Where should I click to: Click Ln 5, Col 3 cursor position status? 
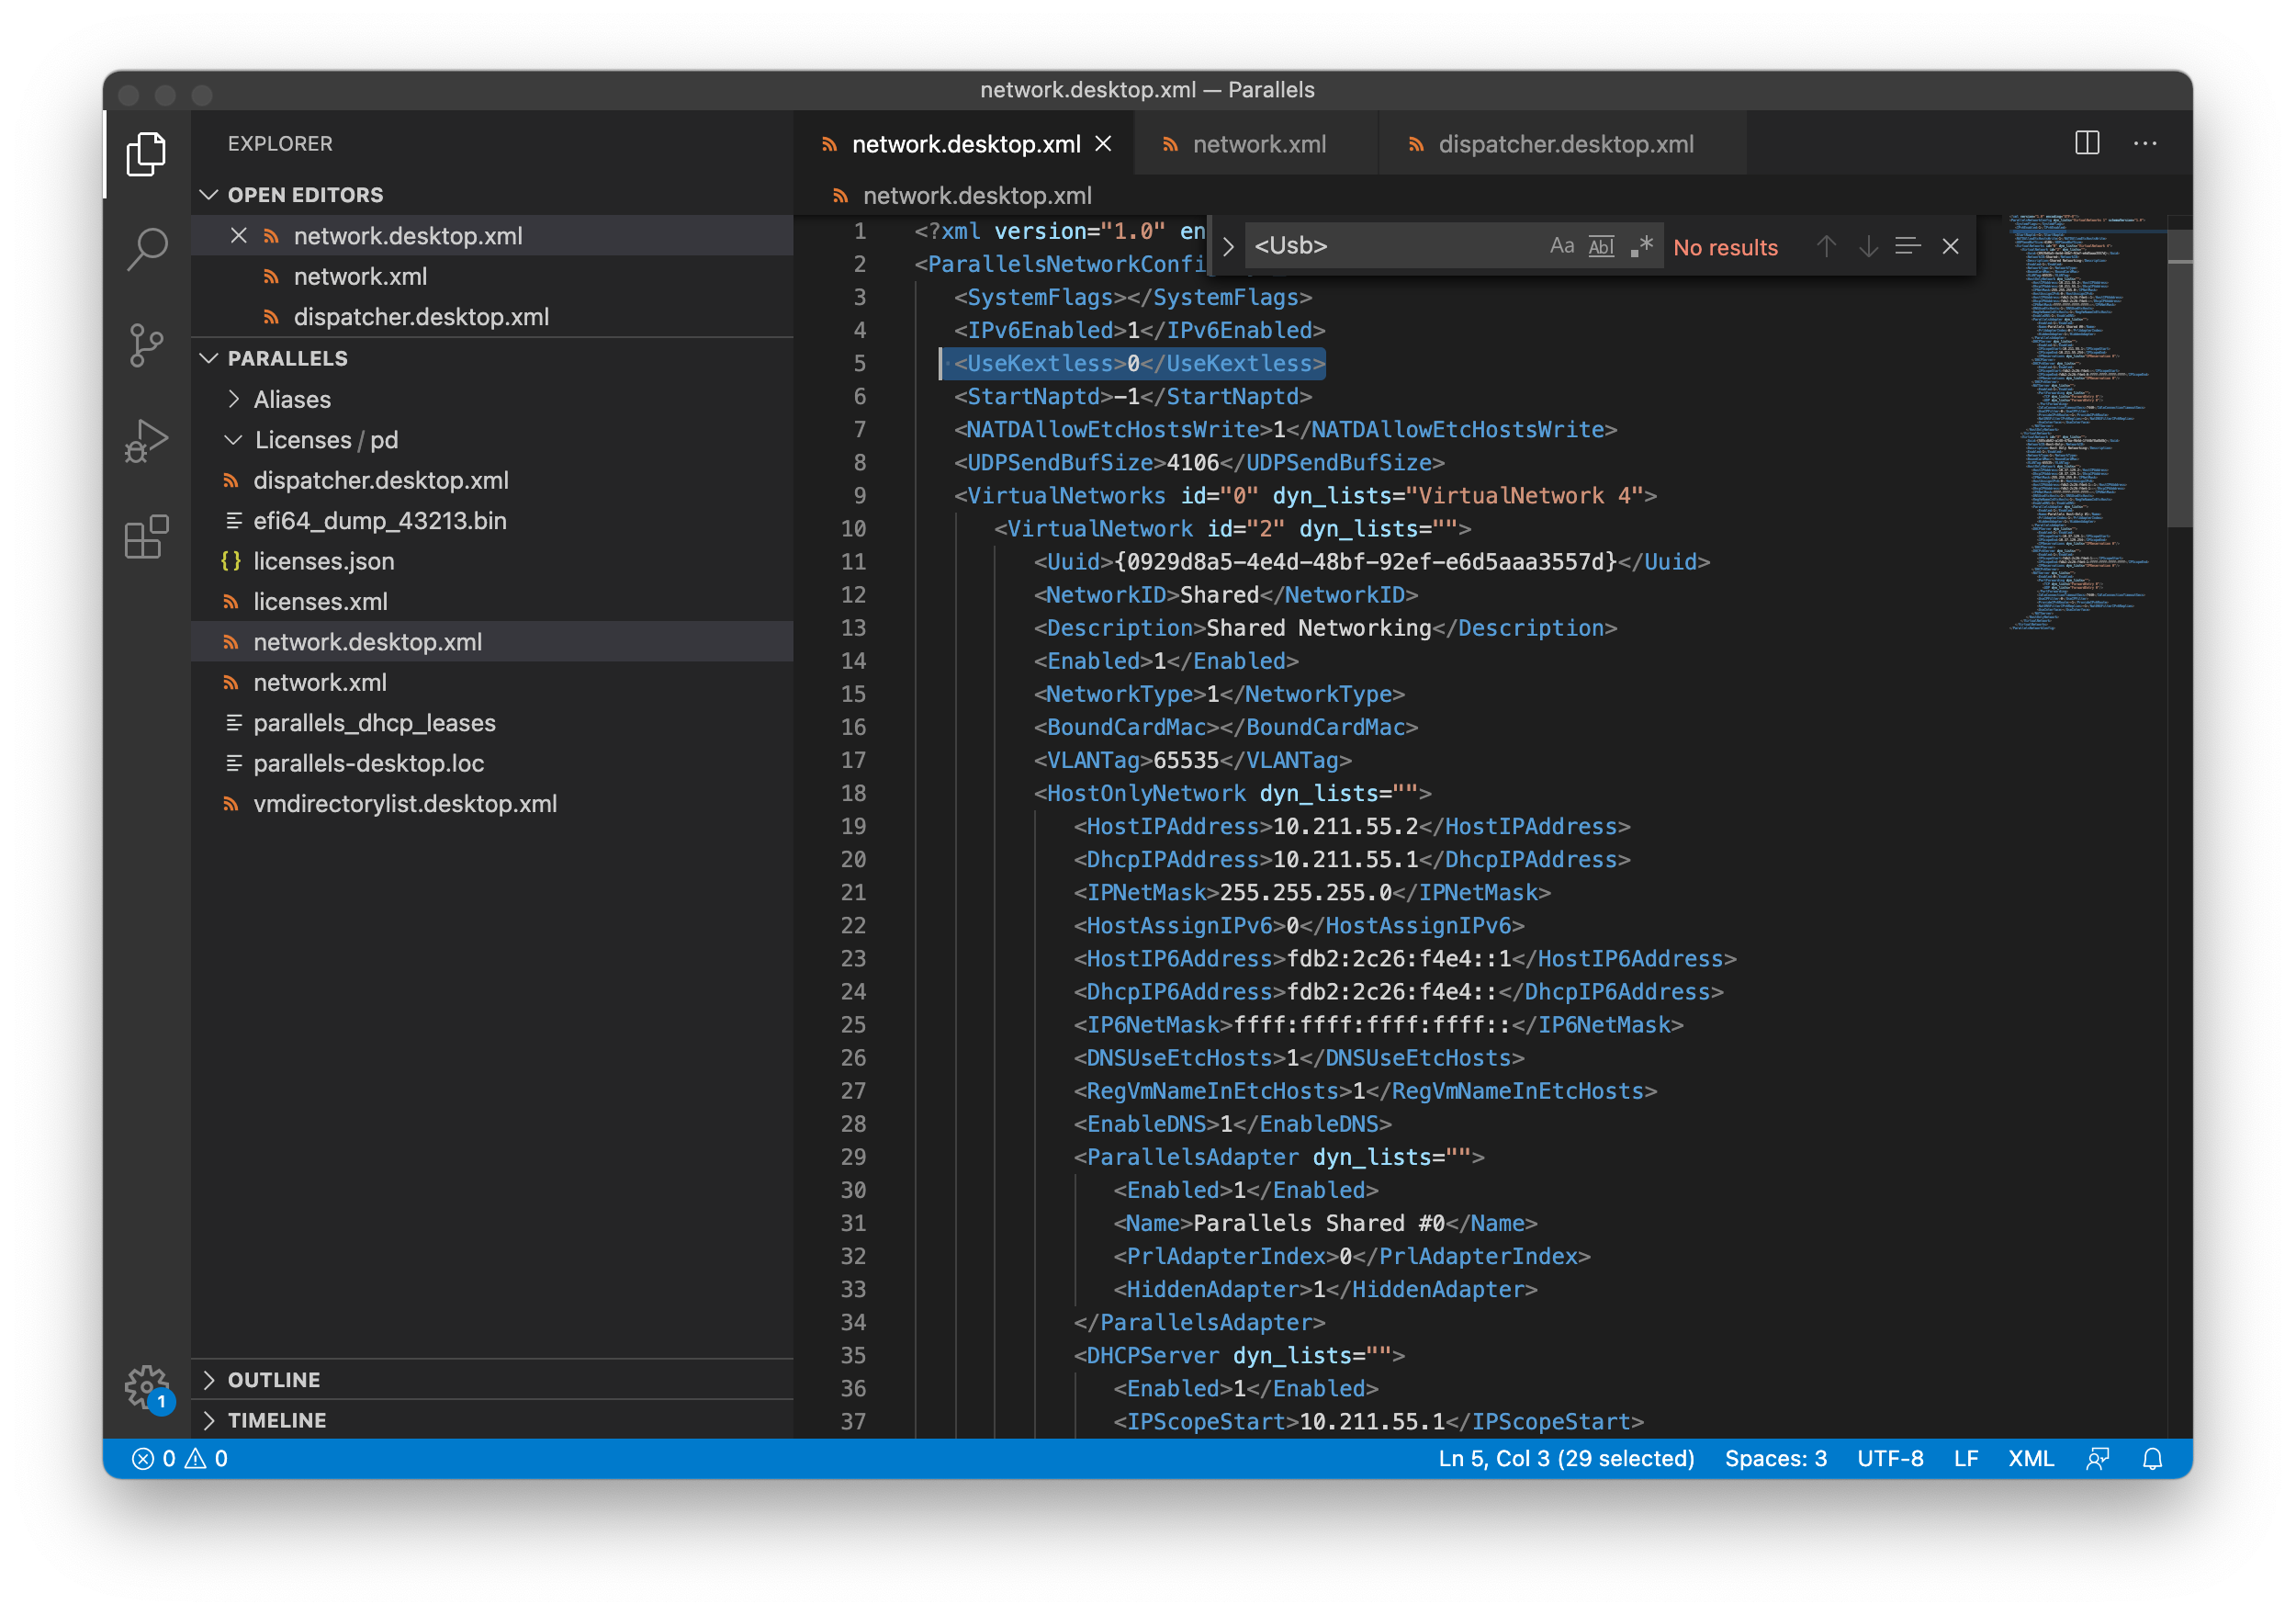tap(1566, 1458)
